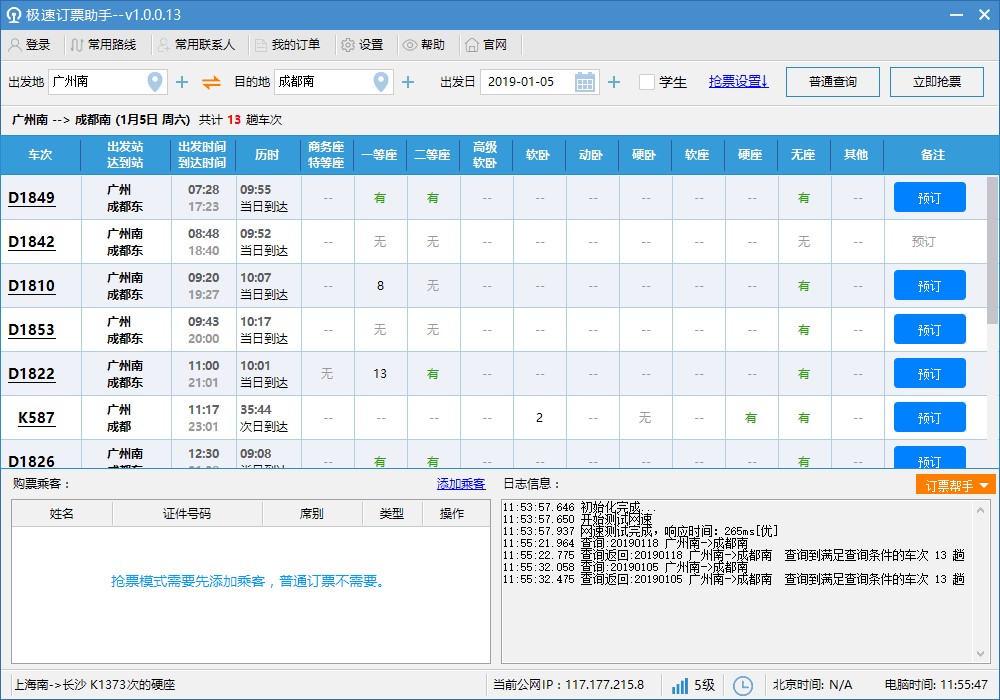The image size is (1000, 700).
Task: Book train D1849 with 预订 button
Action: [929, 198]
